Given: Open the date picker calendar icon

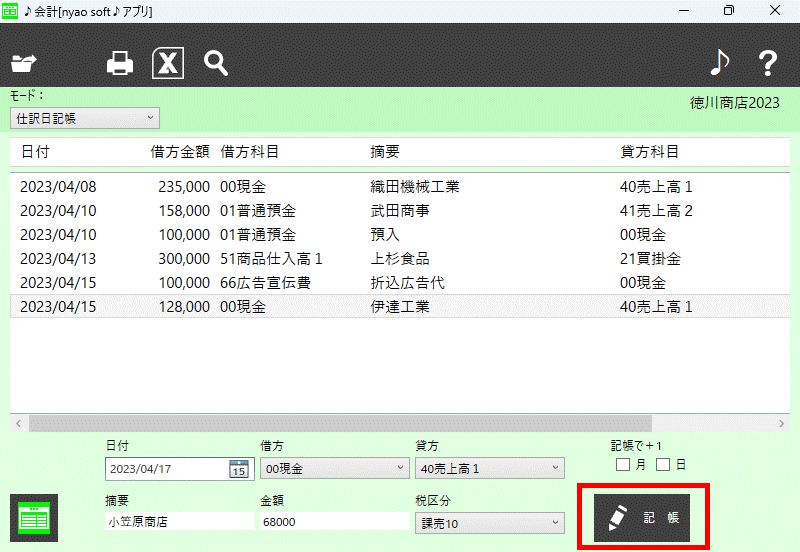Looking at the screenshot, I should coord(238,469).
